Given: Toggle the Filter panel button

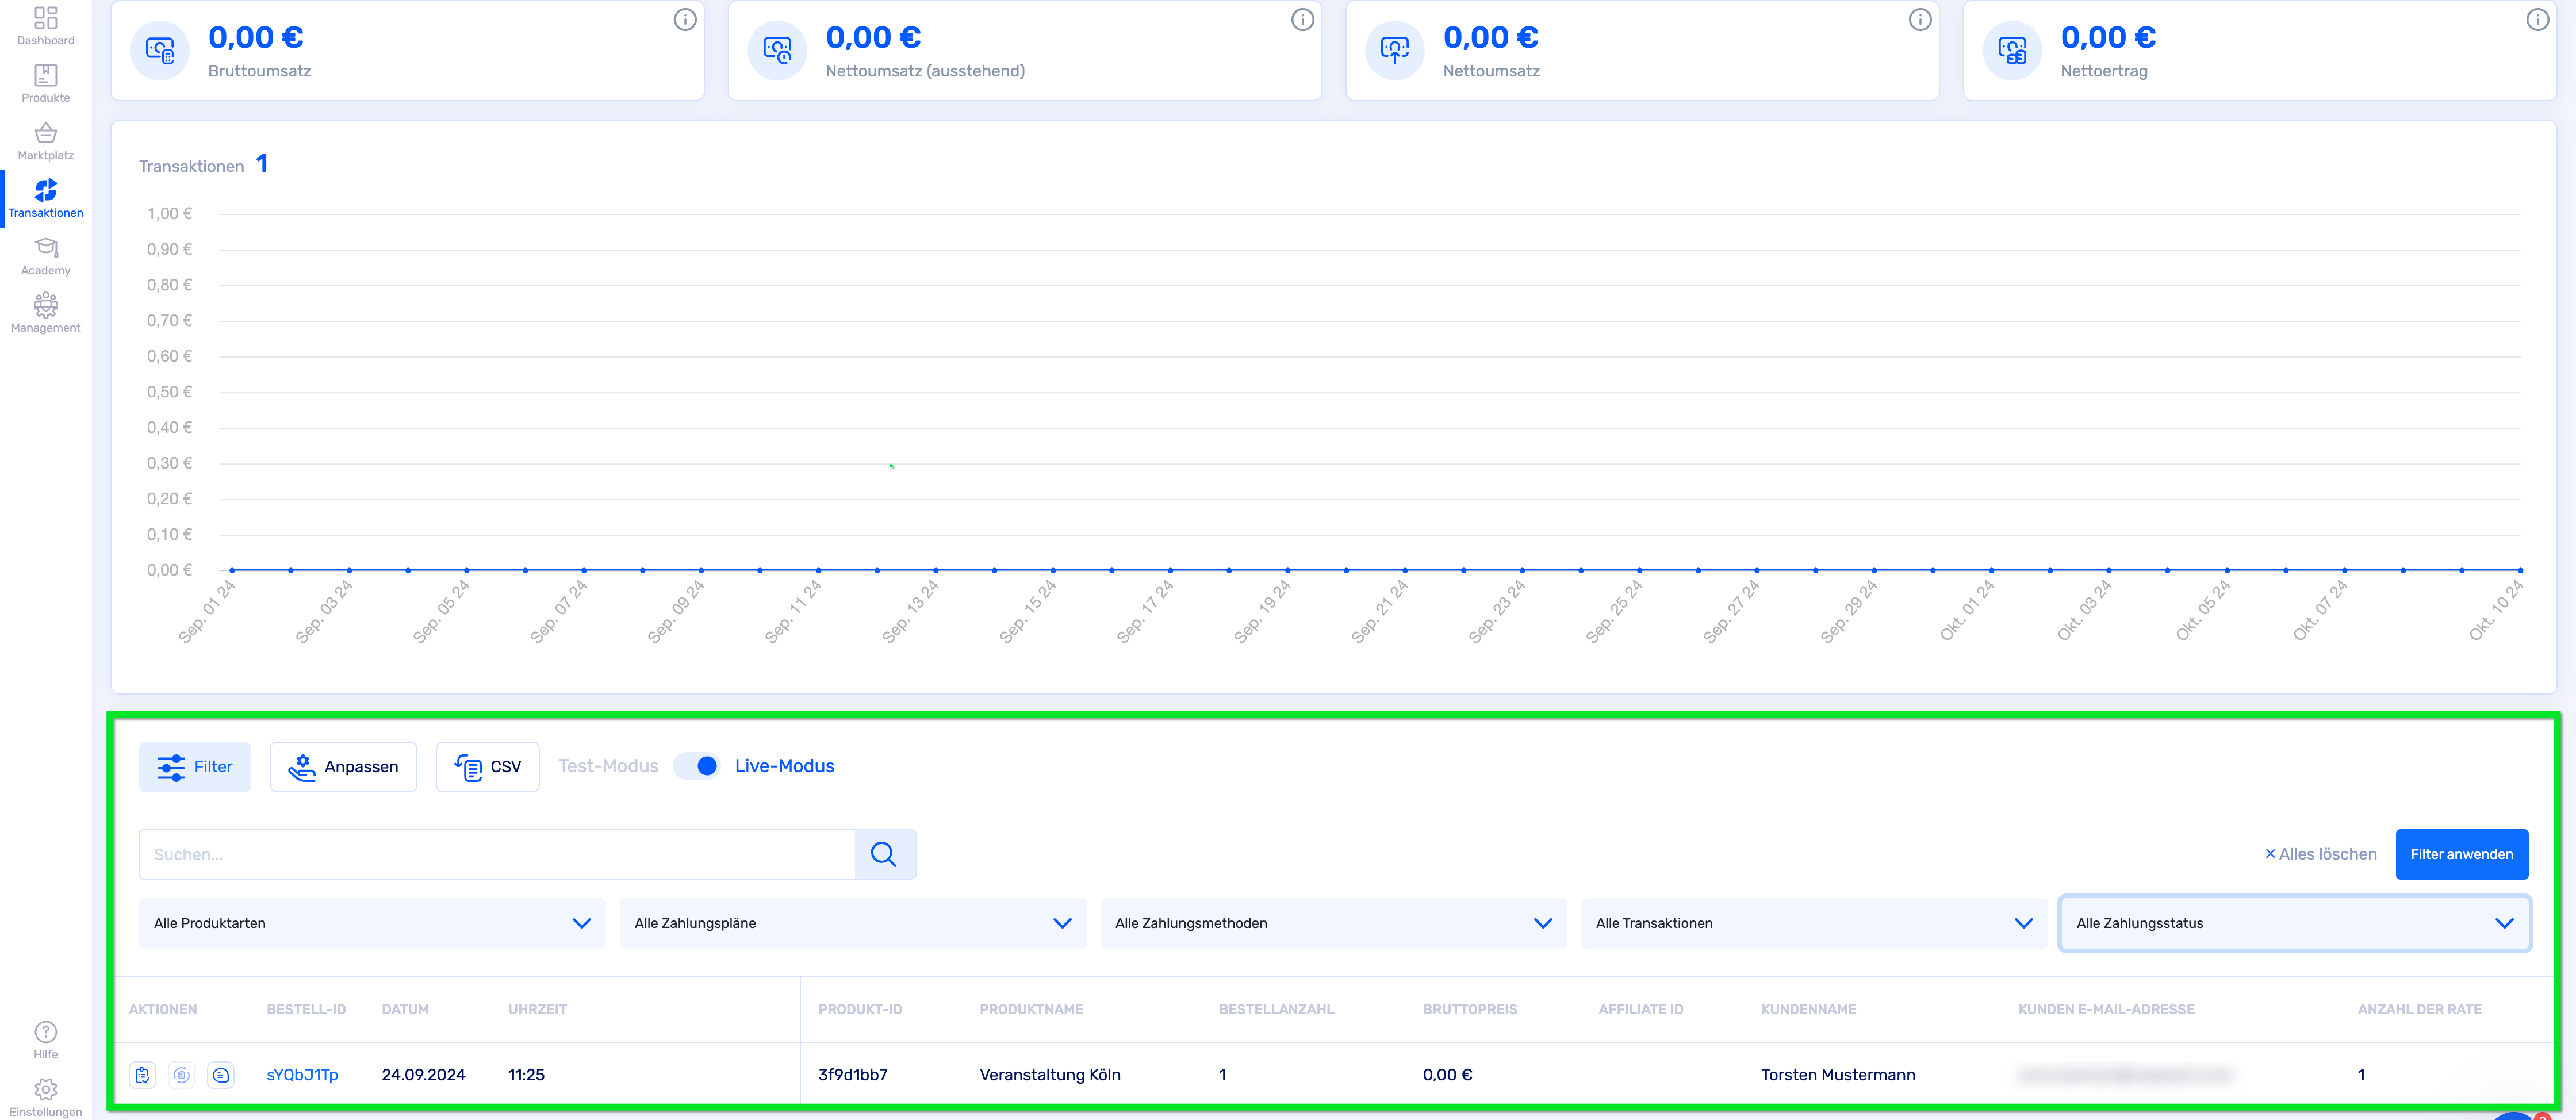Looking at the screenshot, I should click(x=195, y=767).
